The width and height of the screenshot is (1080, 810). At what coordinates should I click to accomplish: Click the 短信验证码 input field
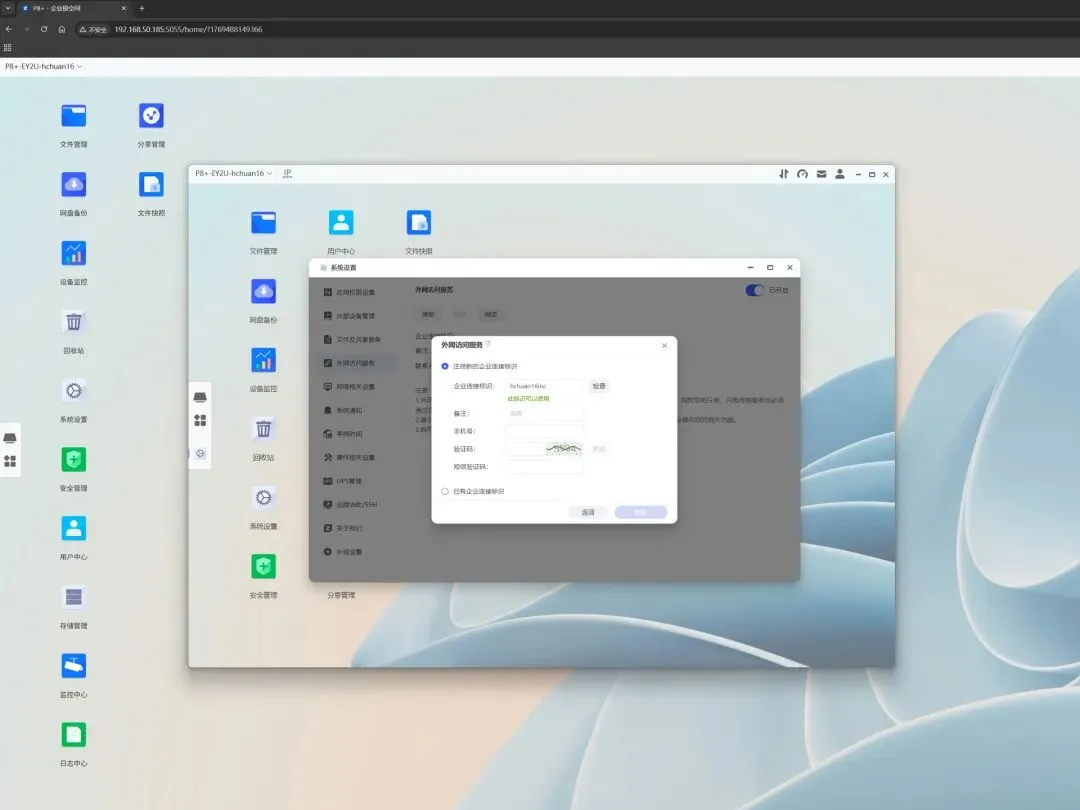[544, 466]
